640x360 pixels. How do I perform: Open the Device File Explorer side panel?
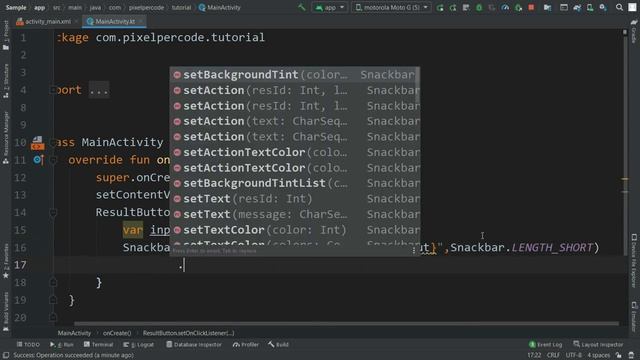[634, 260]
